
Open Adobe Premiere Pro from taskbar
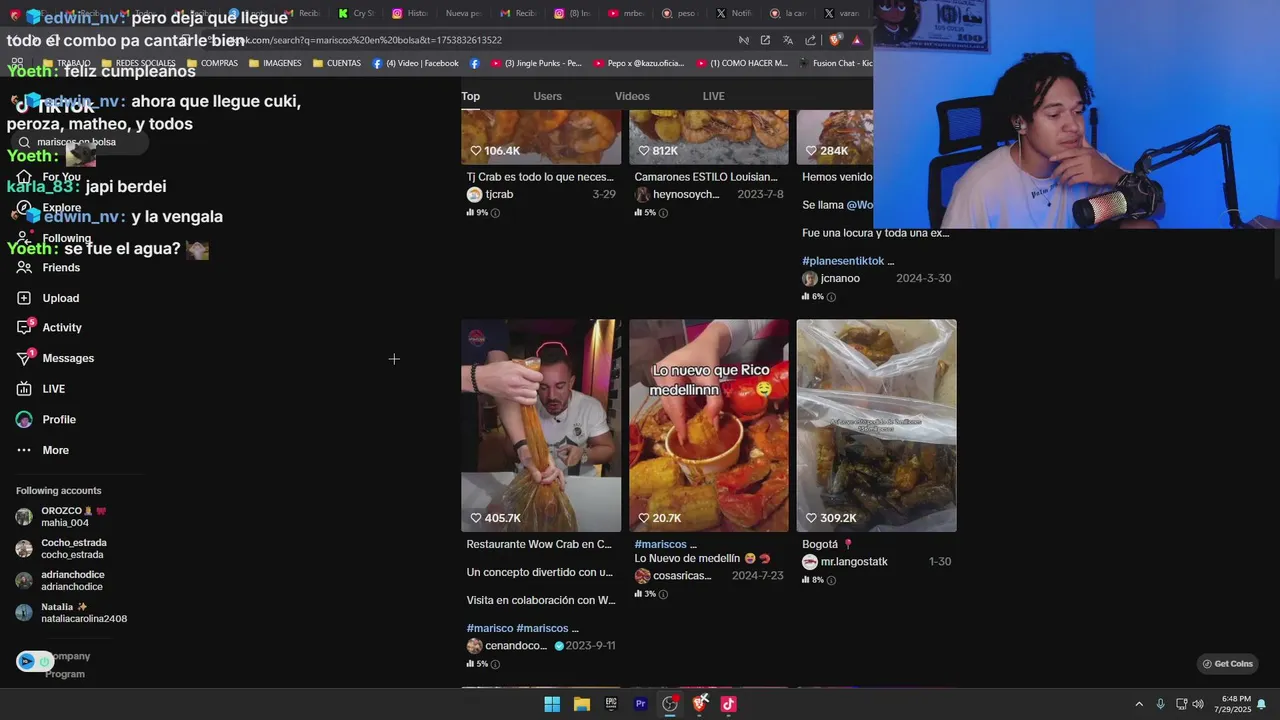pyautogui.click(x=640, y=704)
